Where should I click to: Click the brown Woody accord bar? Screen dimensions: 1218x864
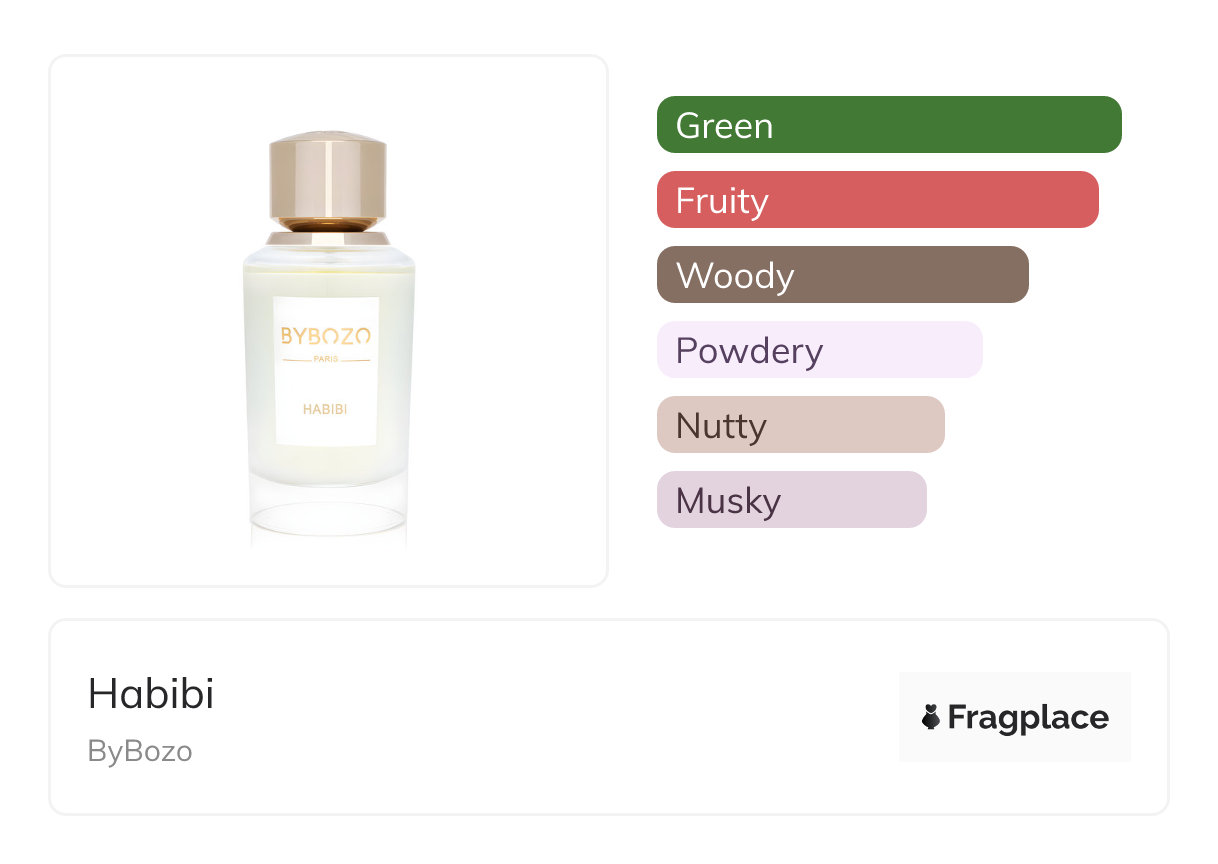[x=842, y=275]
